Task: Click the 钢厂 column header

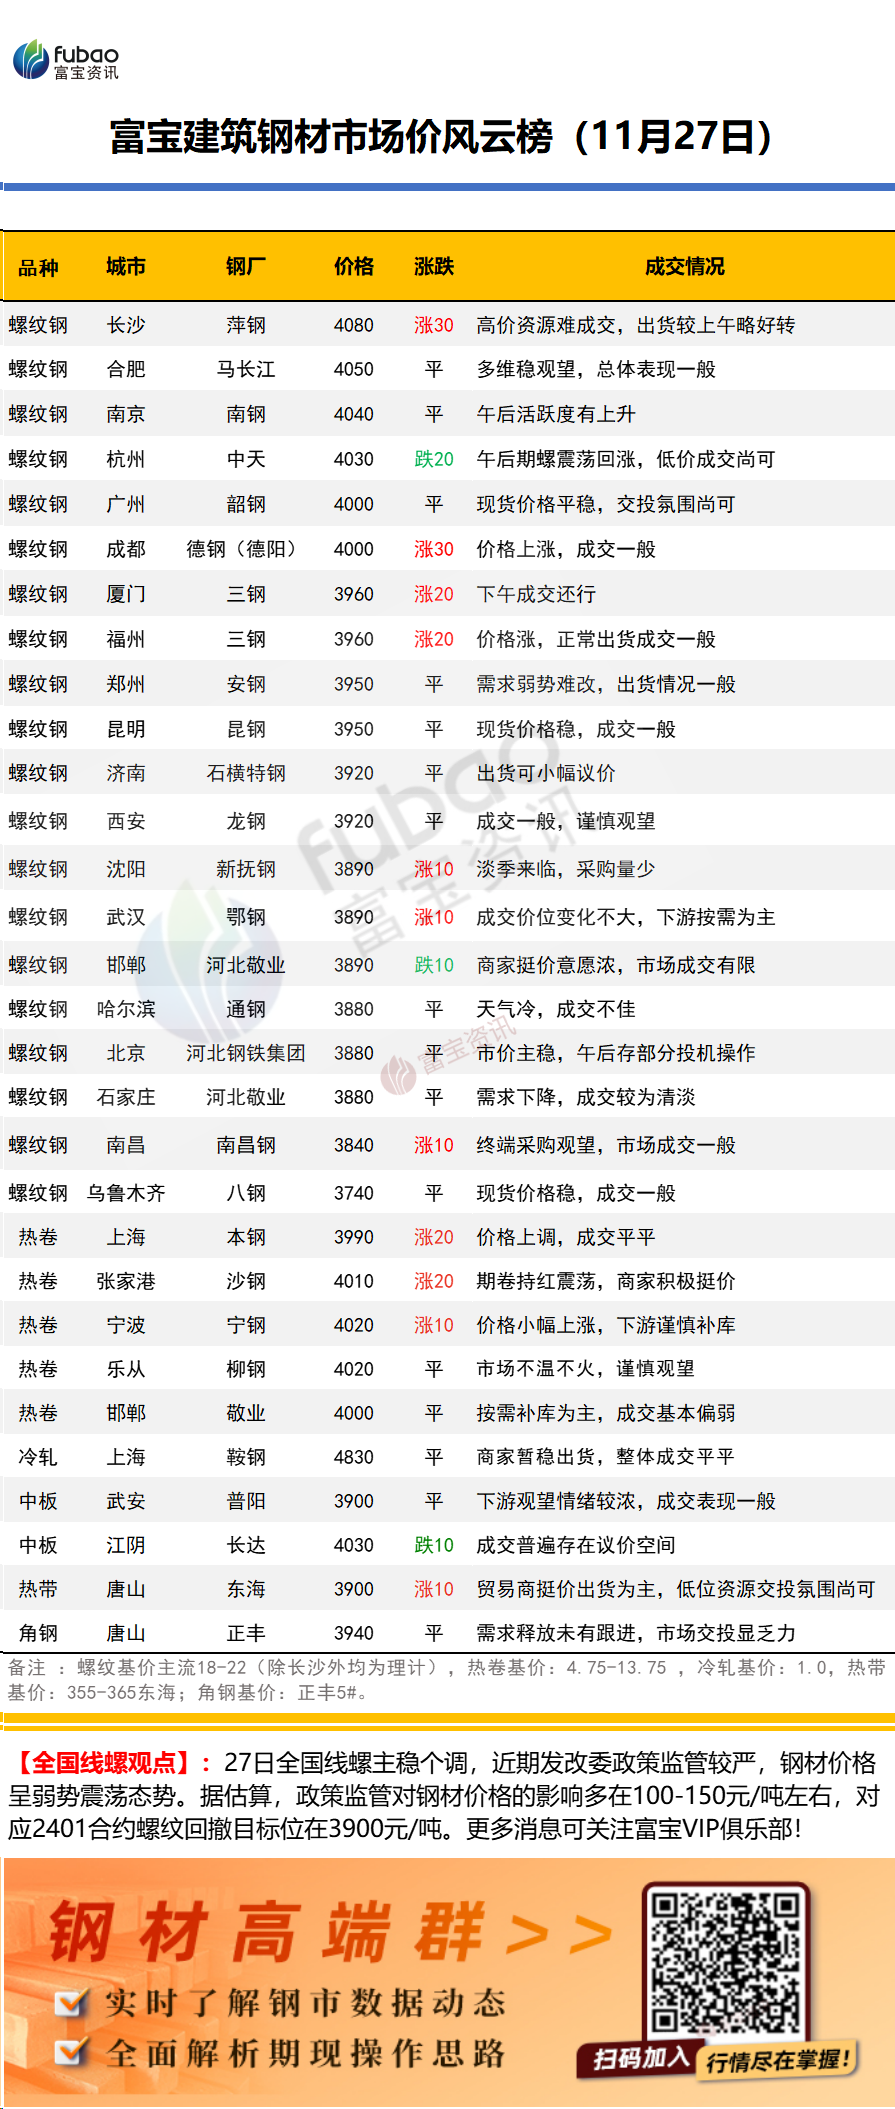Action: (x=246, y=266)
